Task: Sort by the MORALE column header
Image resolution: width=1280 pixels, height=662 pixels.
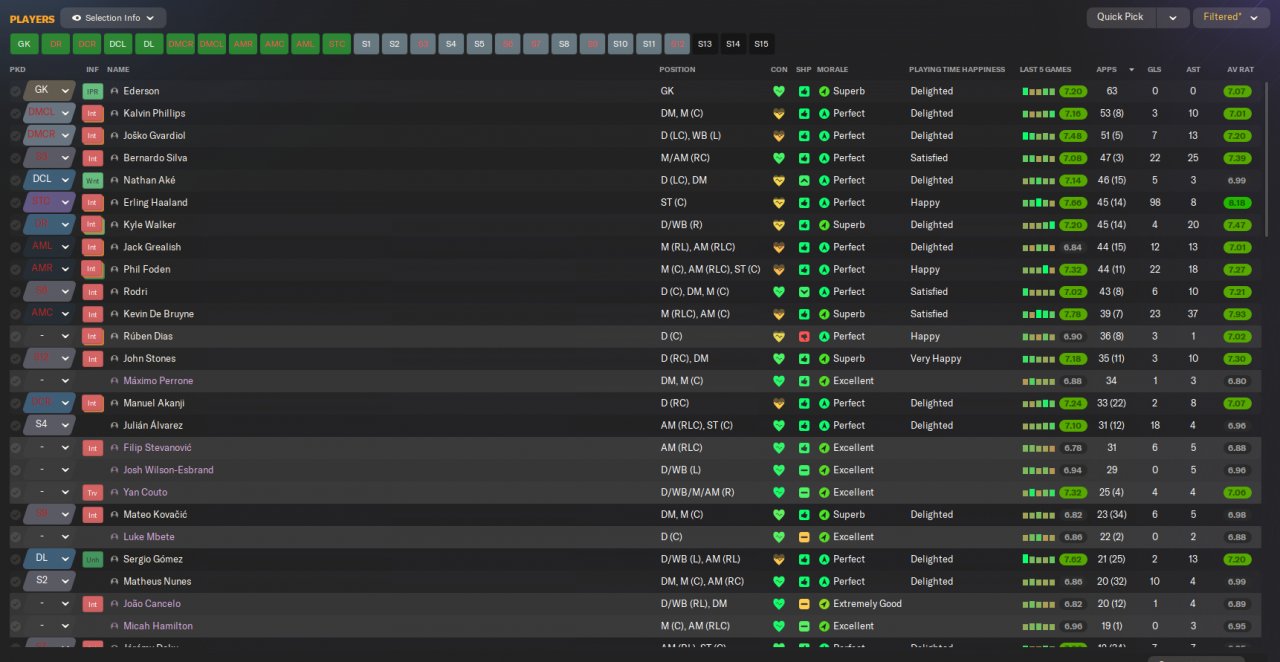Action: [x=832, y=70]
